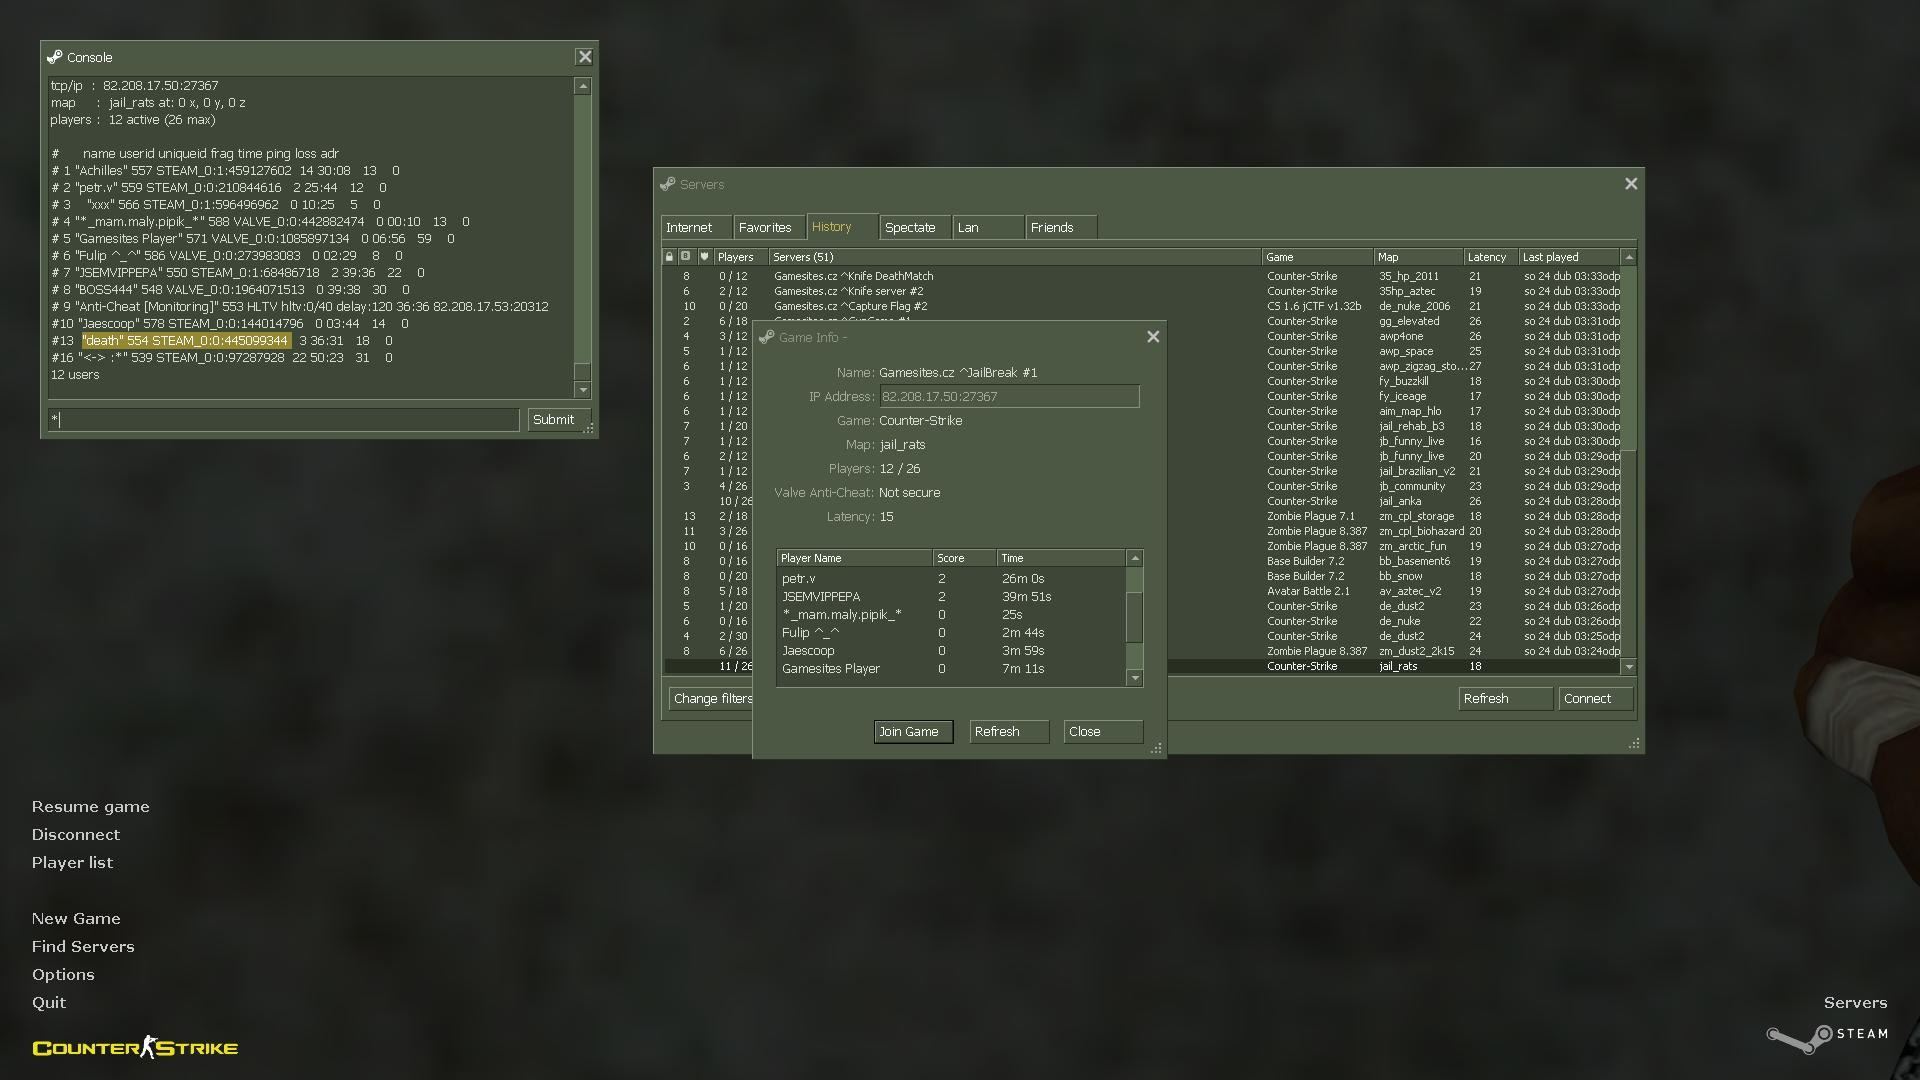The height and width of the screenshot is (1080, 1920).
Task: Click the VAC secure shield column icon
Action: (704, 257)
